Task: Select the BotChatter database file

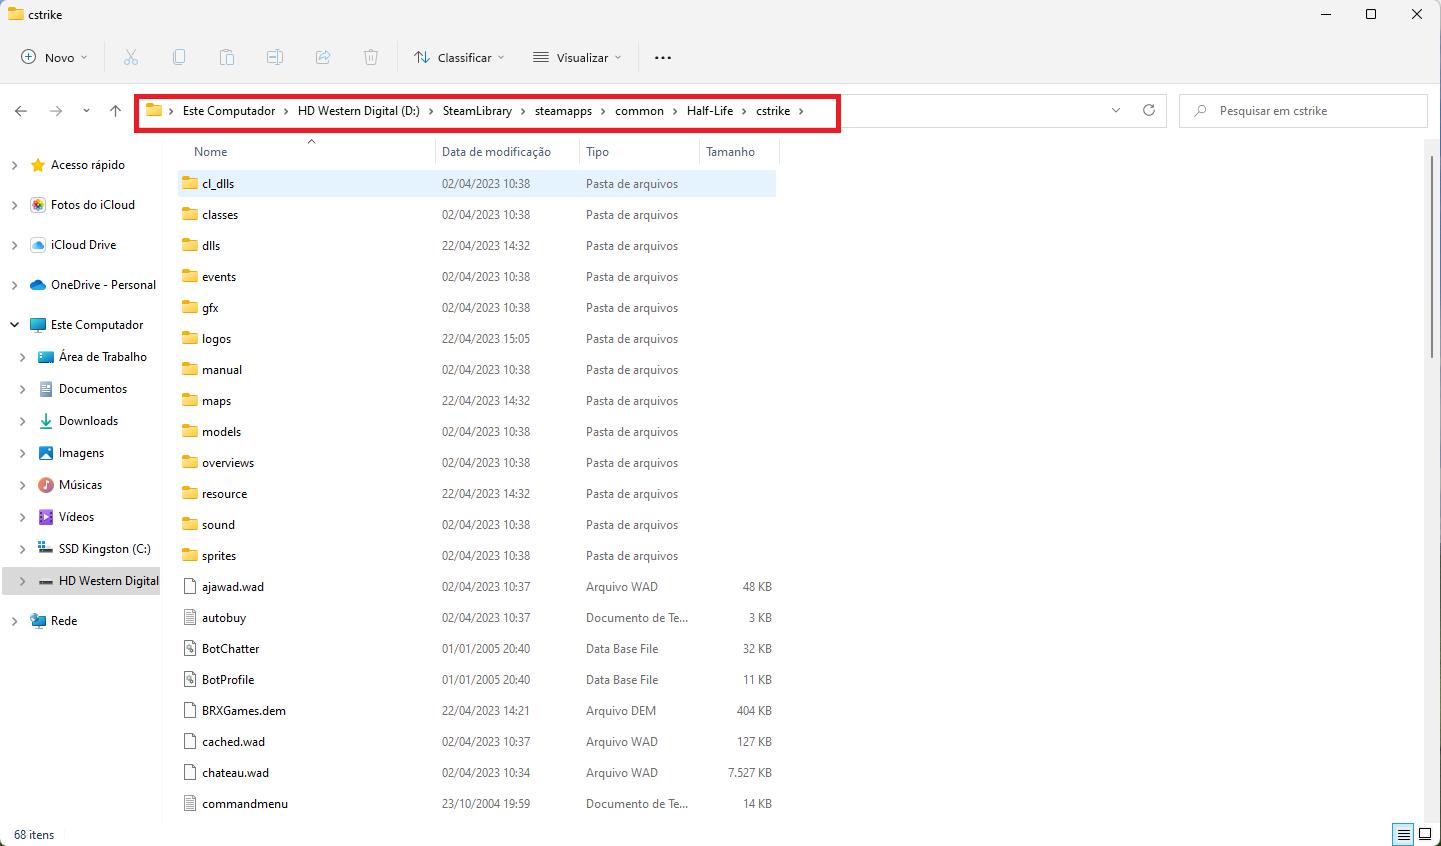Action: click(x=477, y=649)
